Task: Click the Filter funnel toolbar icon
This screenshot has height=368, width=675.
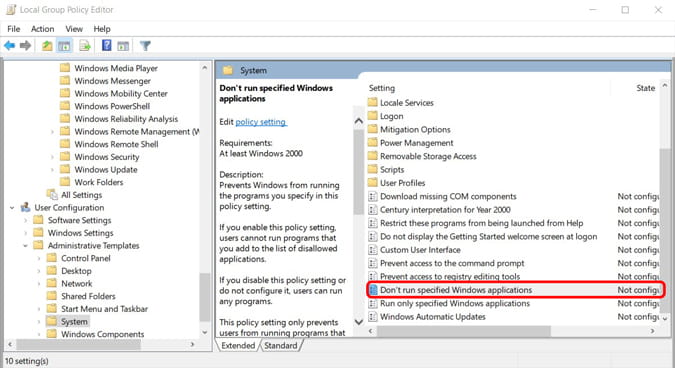Action: tap(146, 45)
